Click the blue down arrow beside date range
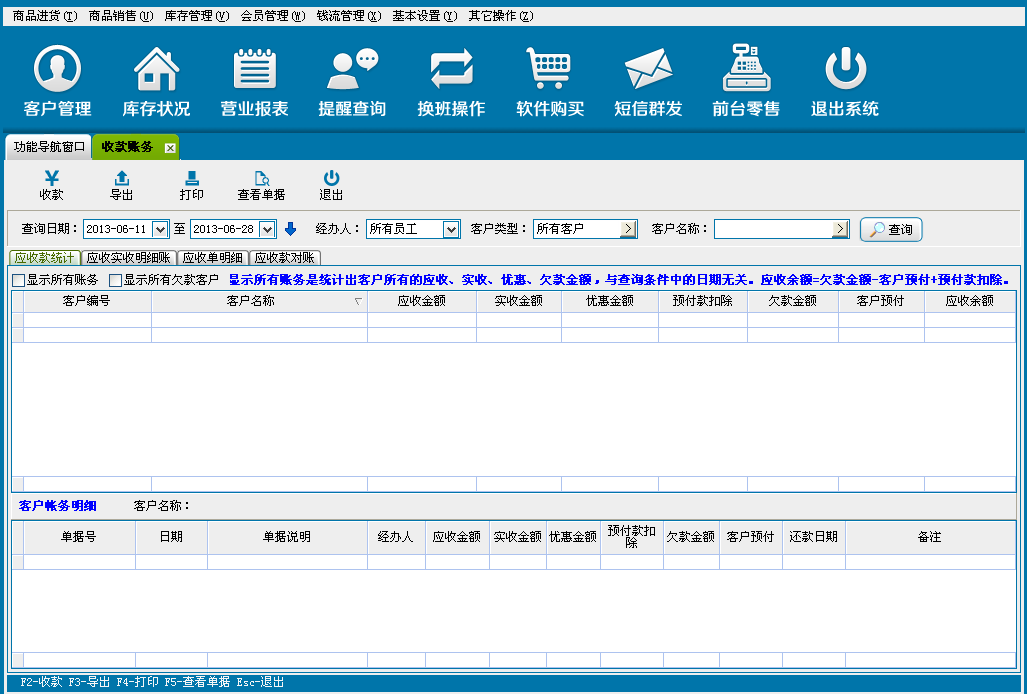1027x694 pixels. pyautogui.click(x=290, y=228)
